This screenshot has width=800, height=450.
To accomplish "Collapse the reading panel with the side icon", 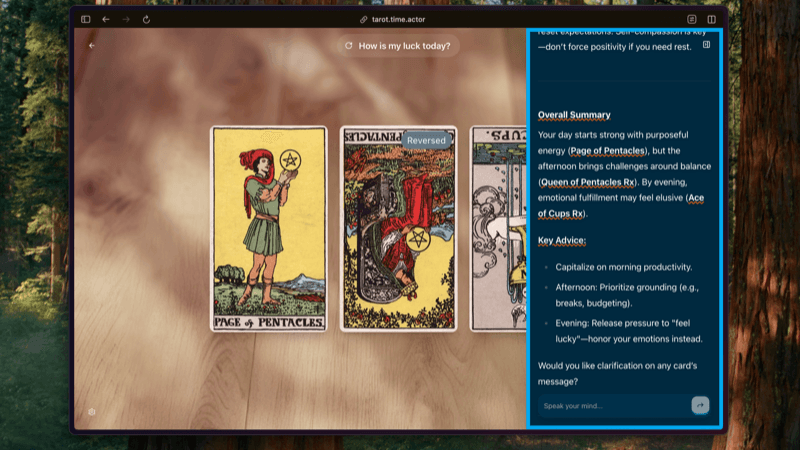I will click(x=706, y=45).
